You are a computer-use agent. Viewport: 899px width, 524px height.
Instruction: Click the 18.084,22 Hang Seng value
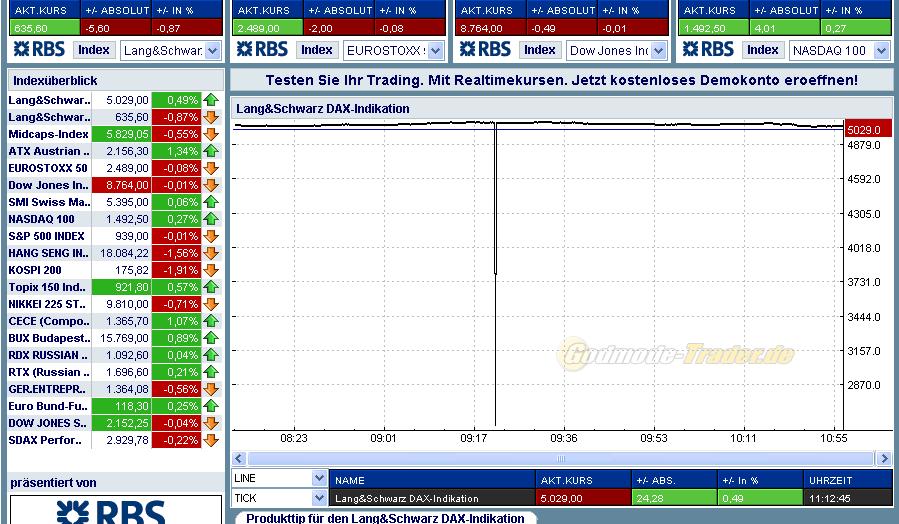pos(124,253)
